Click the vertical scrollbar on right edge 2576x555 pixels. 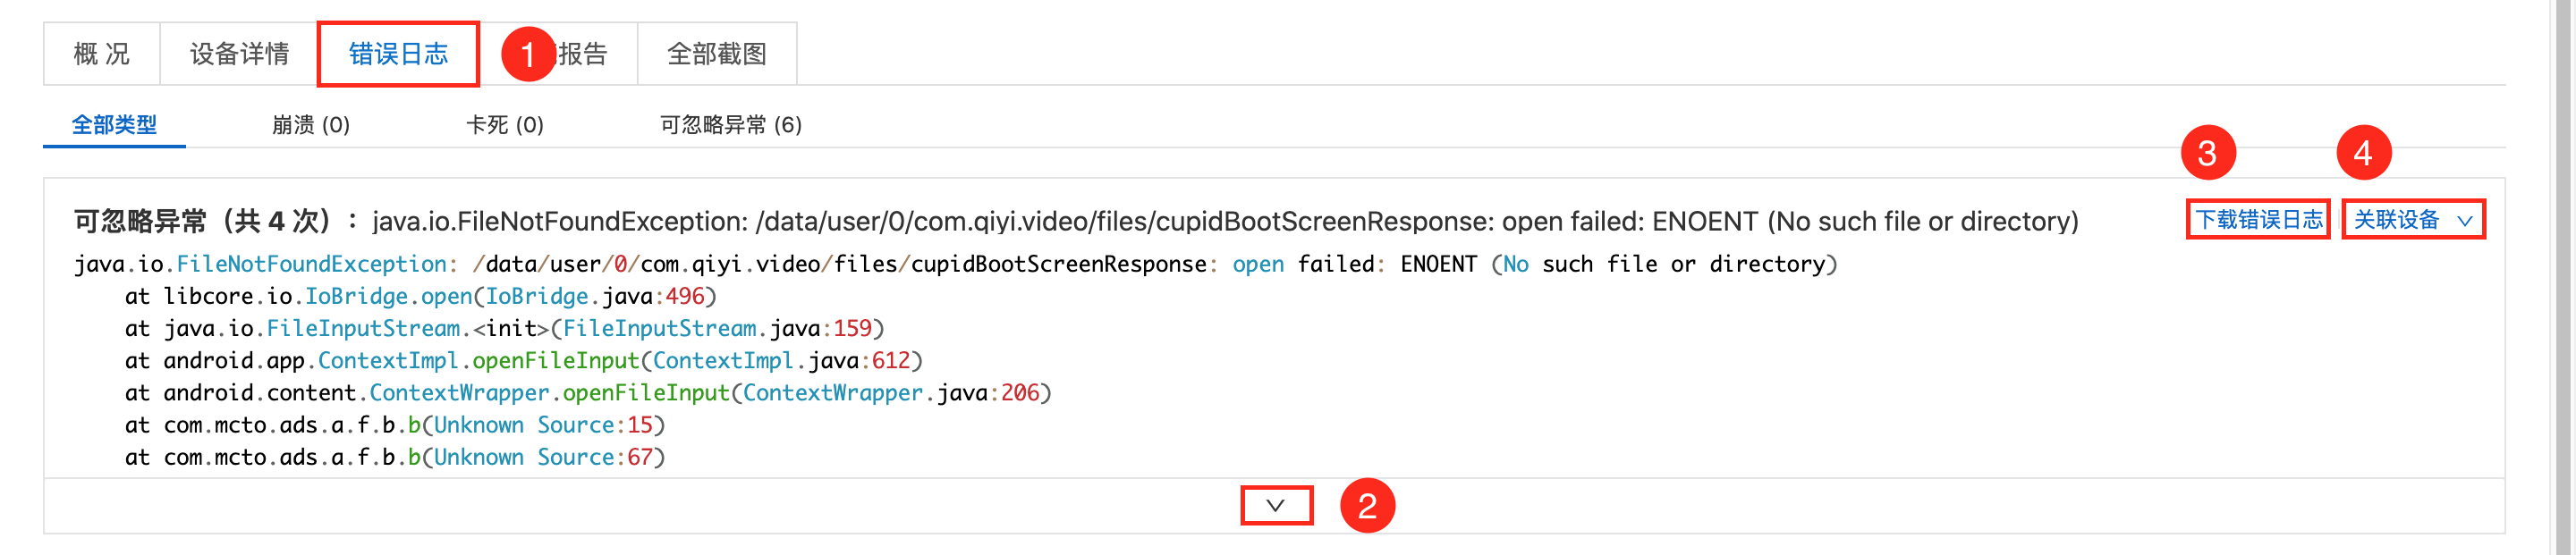(x=2562, y=277)
